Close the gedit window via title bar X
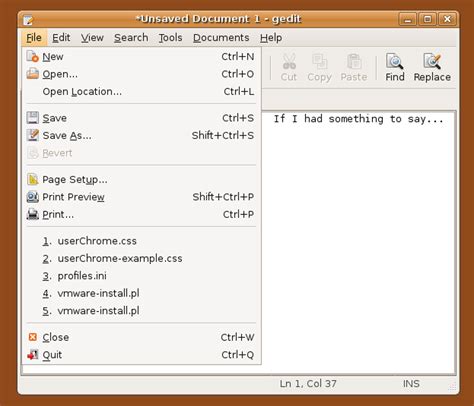 [447, 19]
